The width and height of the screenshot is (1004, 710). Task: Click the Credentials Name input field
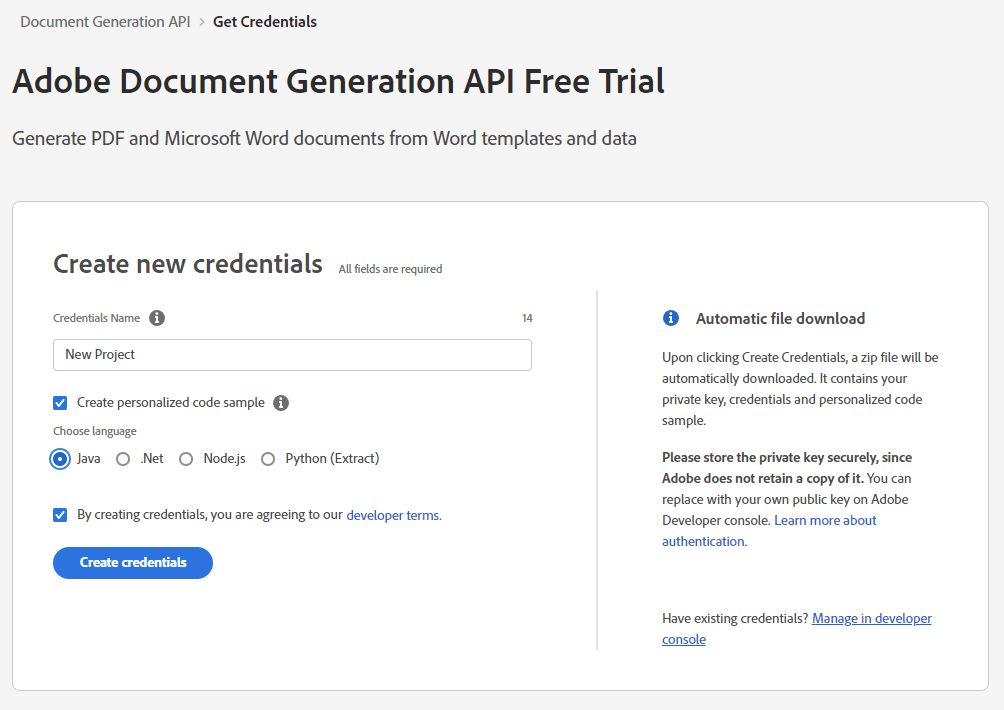point(292,355)
